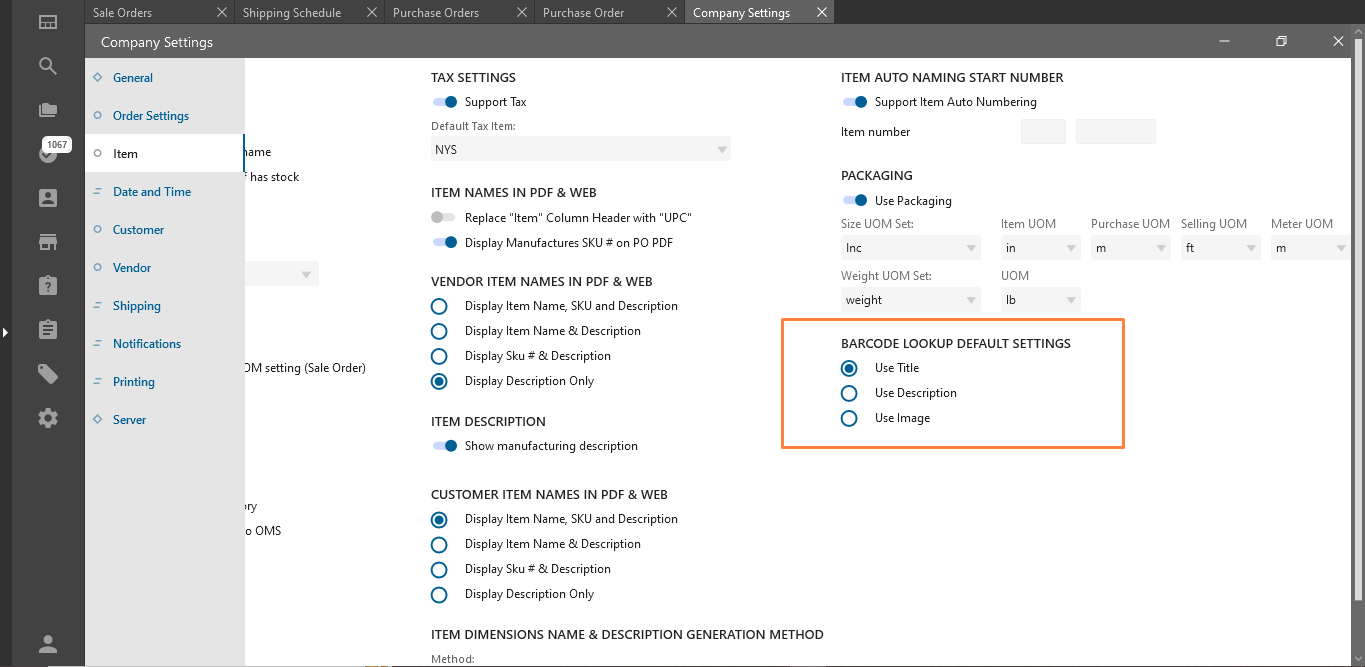Viewport: 1365px width, 667px height.
Task: Go to the Notifications settings section
Action: [x=147, y=344]
